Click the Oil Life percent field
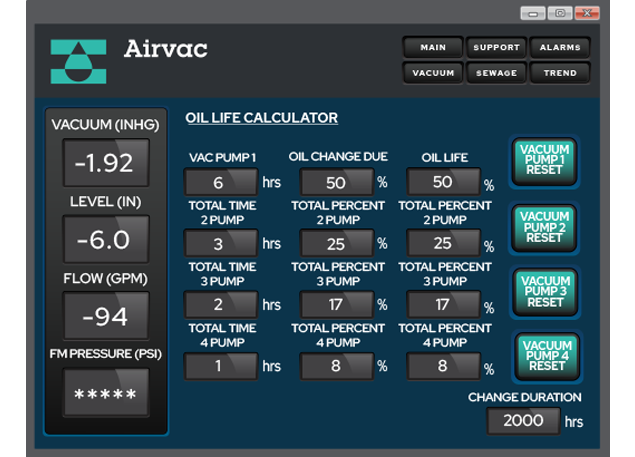Screen dimensions: 635x457 click(443, 183)
